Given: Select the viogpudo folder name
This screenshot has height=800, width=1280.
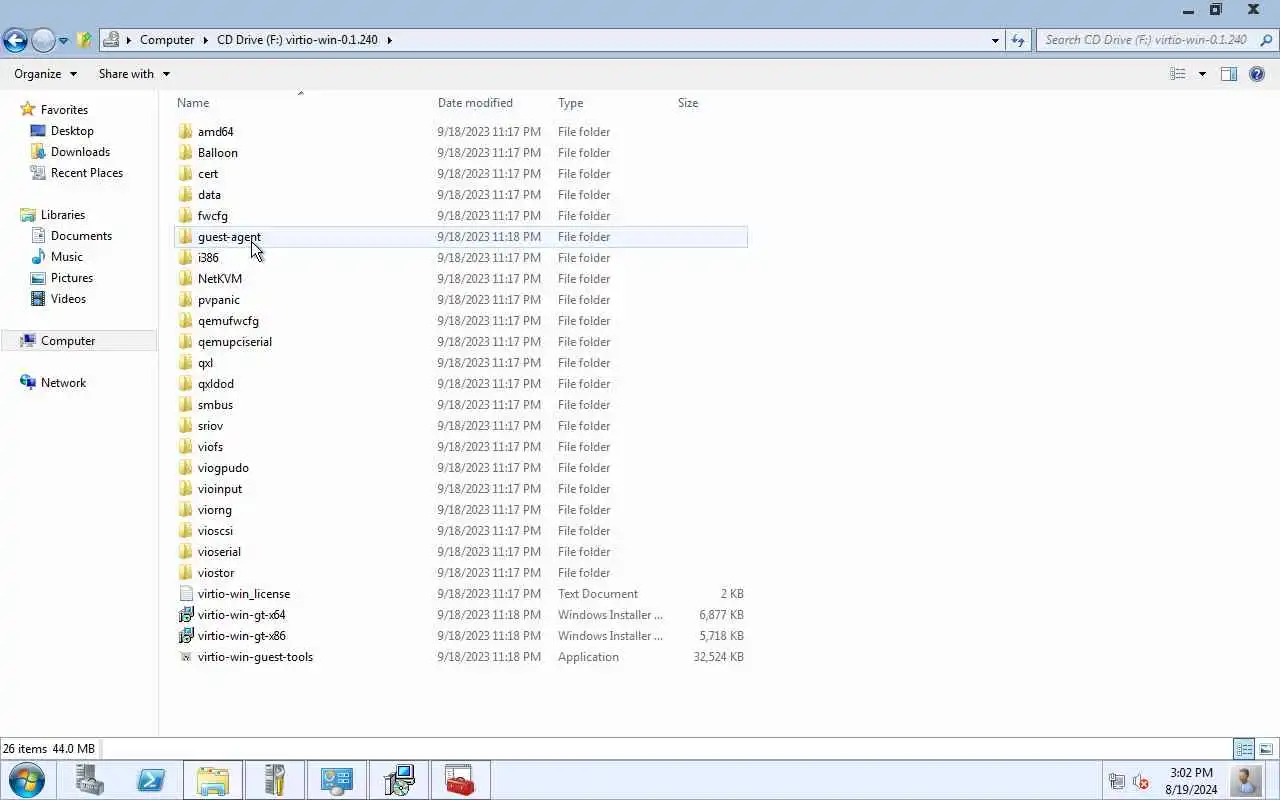Looking at the screenshot, I should point(223,468).
